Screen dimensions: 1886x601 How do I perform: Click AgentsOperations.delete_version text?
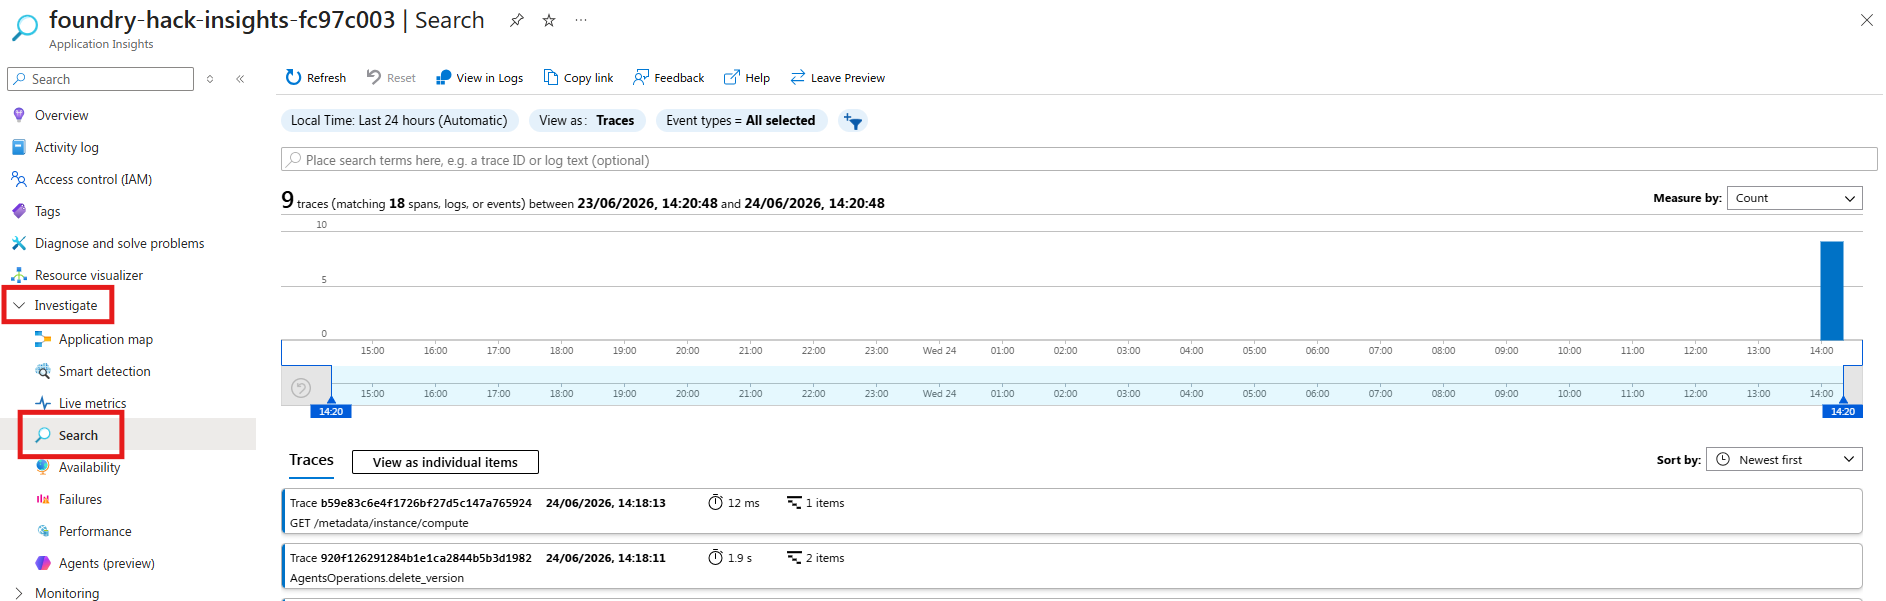(x=377, y=578)
